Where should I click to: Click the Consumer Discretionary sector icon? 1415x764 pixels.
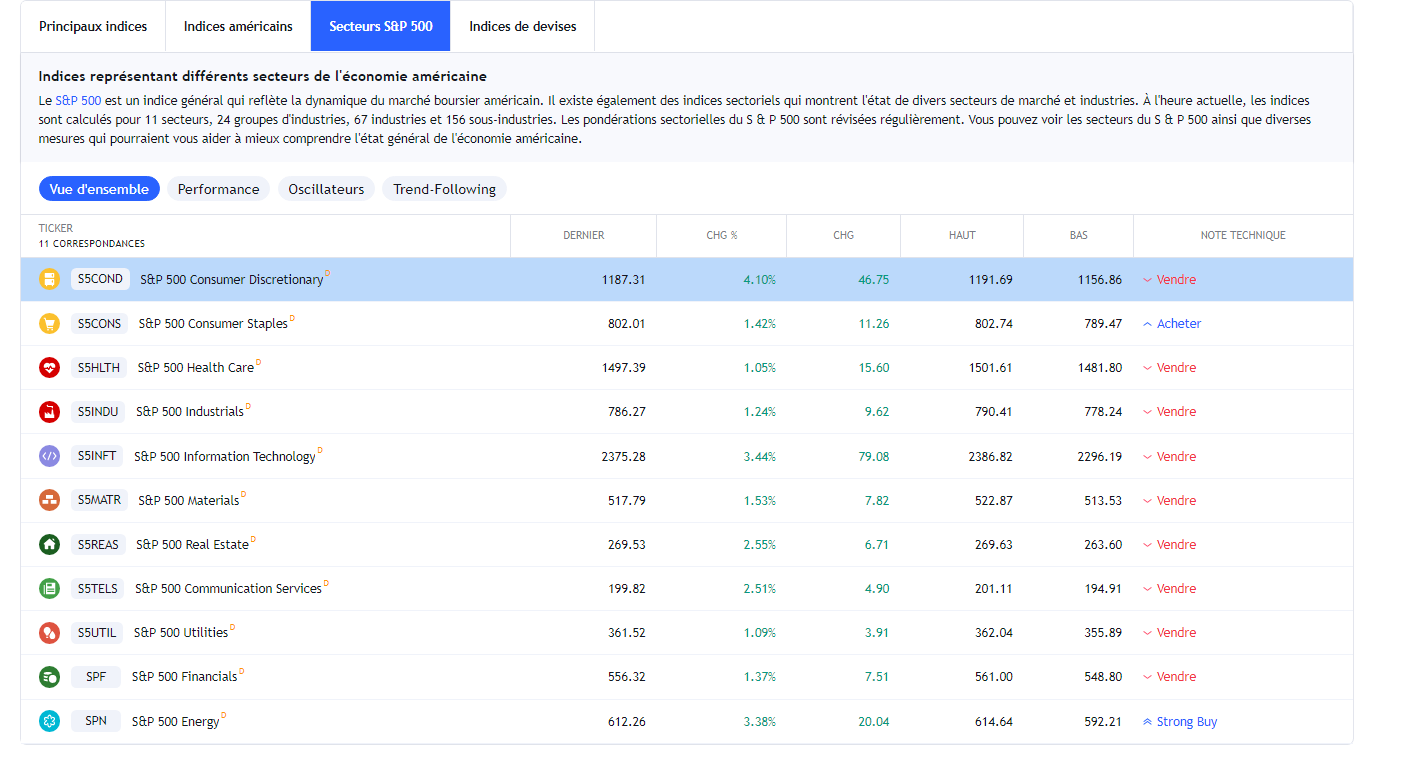pos(49,279)
